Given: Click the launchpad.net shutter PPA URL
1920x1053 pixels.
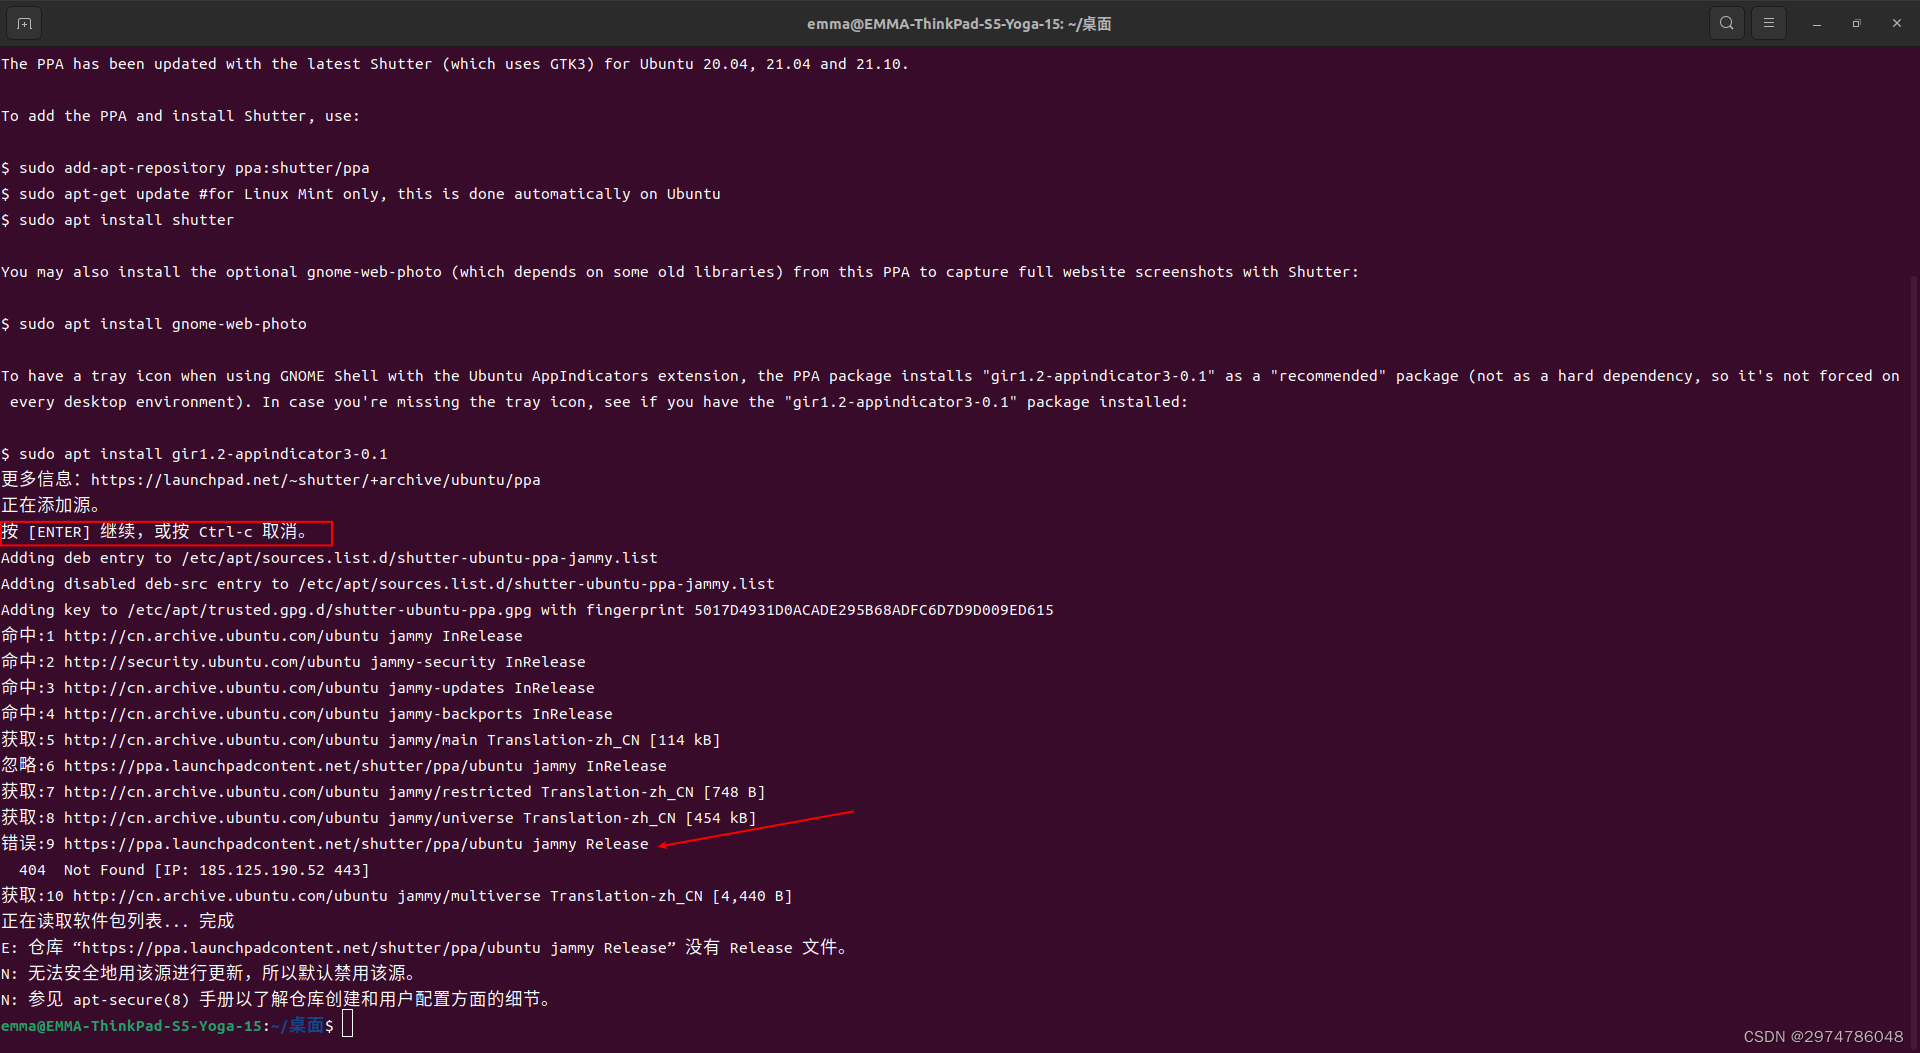Looking at the screenshot, I should click(x=316, y=480).
